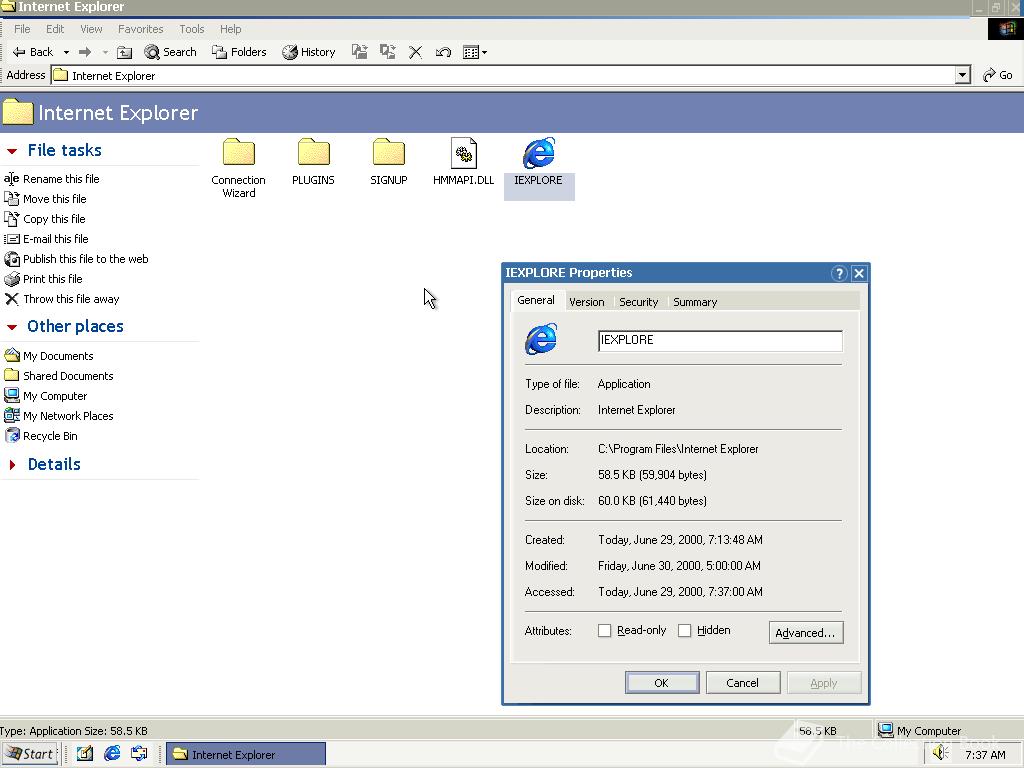Open the View menu
This screenshot has width=1024, height=768.
tap(91, 29)
